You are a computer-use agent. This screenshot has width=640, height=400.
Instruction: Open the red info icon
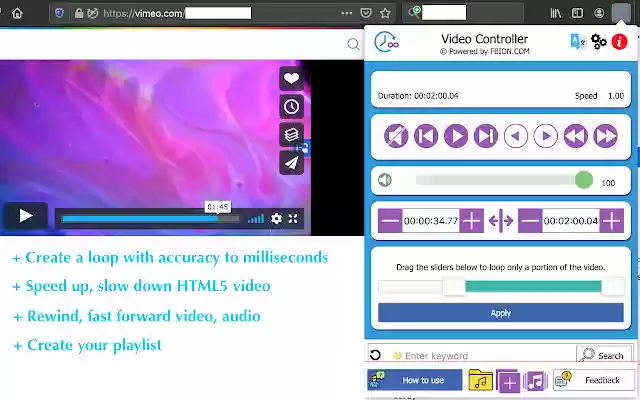(619, 42)
